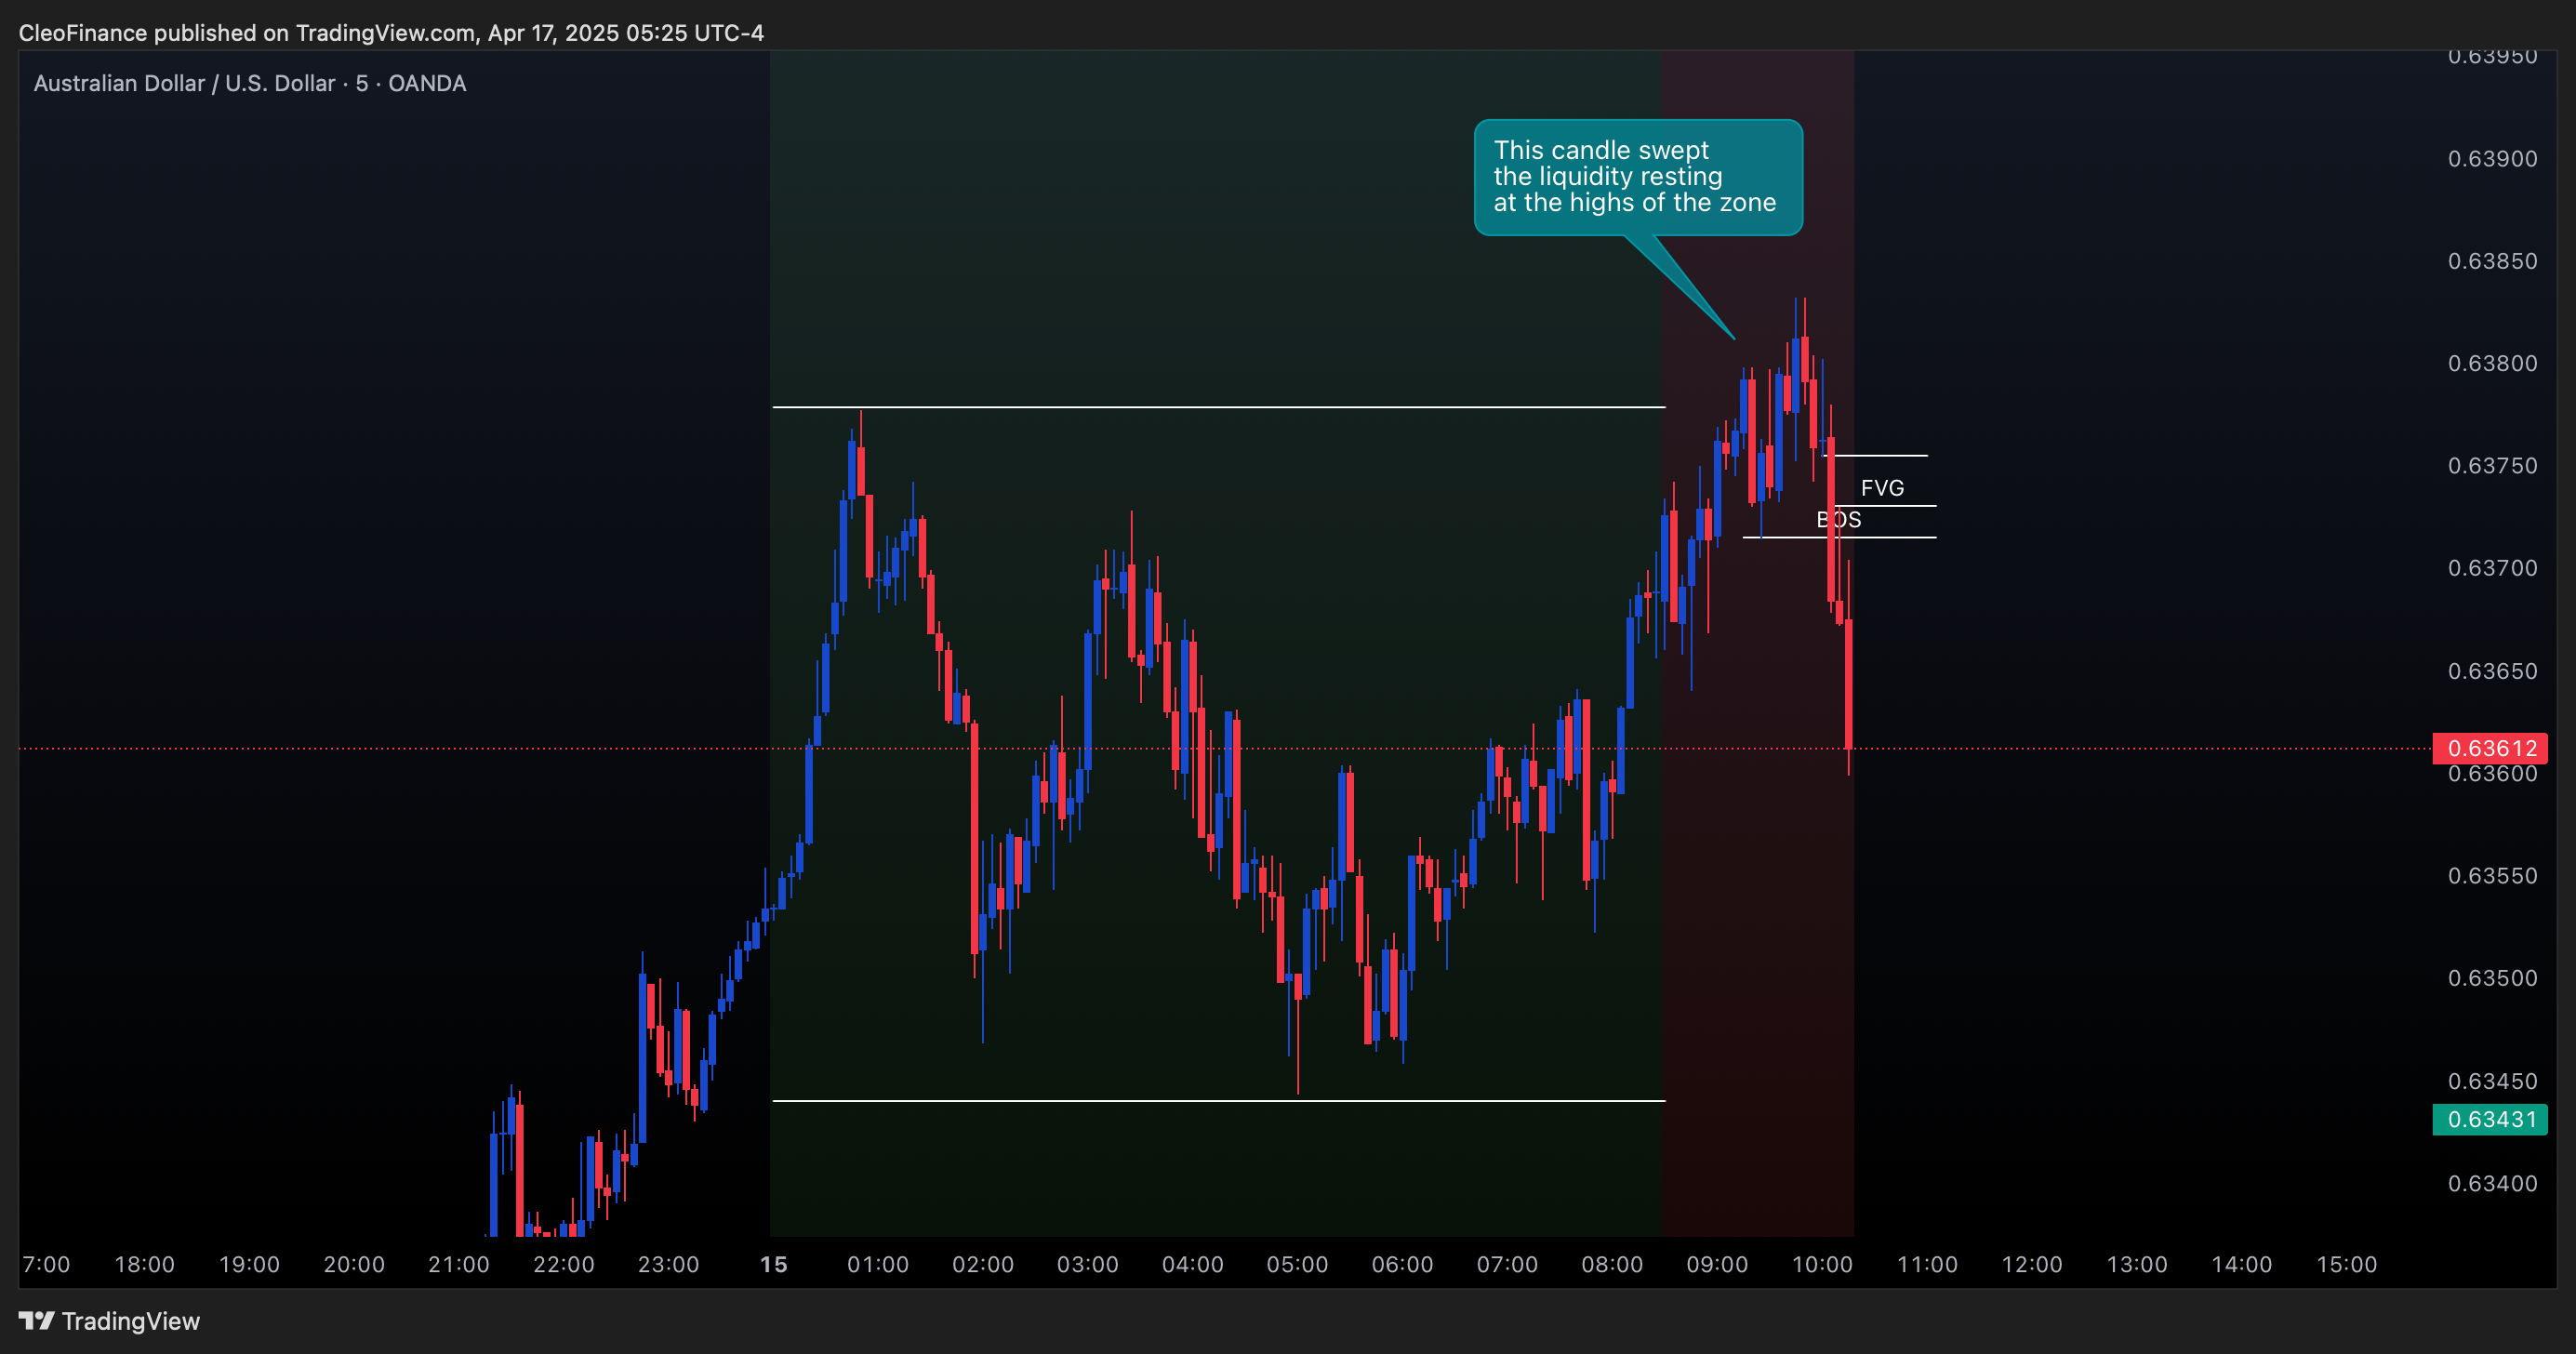Click the 19:00 time axis label

pos(250,1264)
